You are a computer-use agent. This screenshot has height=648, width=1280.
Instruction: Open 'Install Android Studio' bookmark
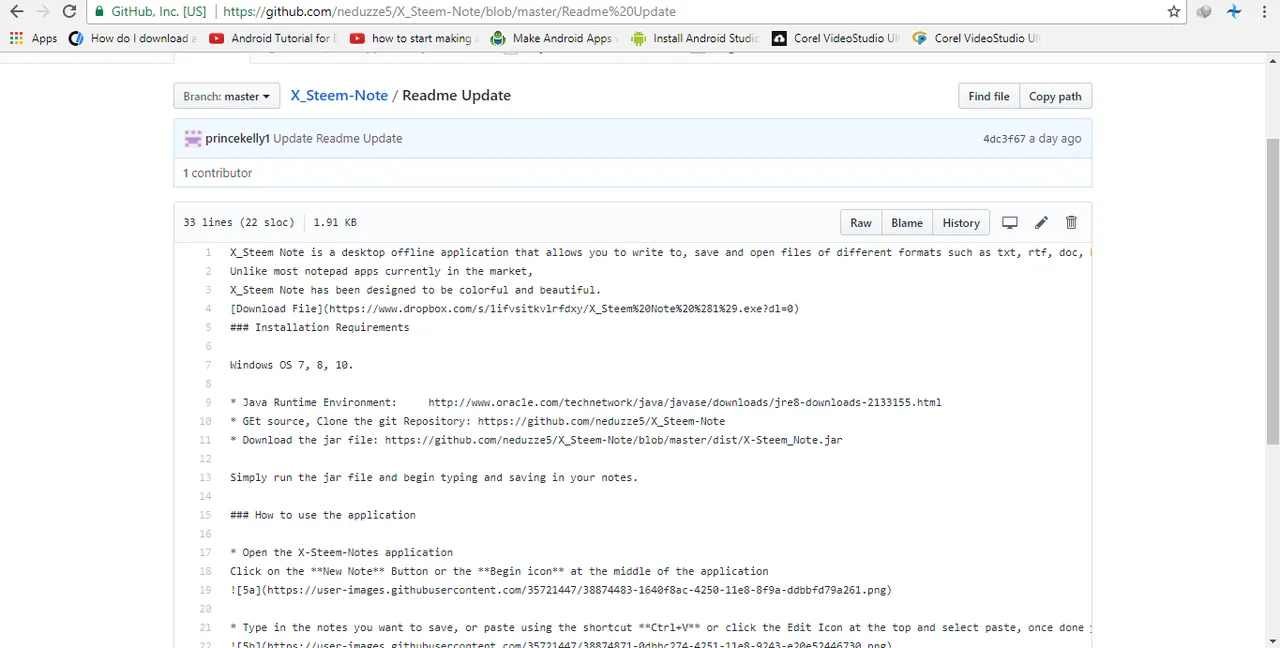coord(695,38)
